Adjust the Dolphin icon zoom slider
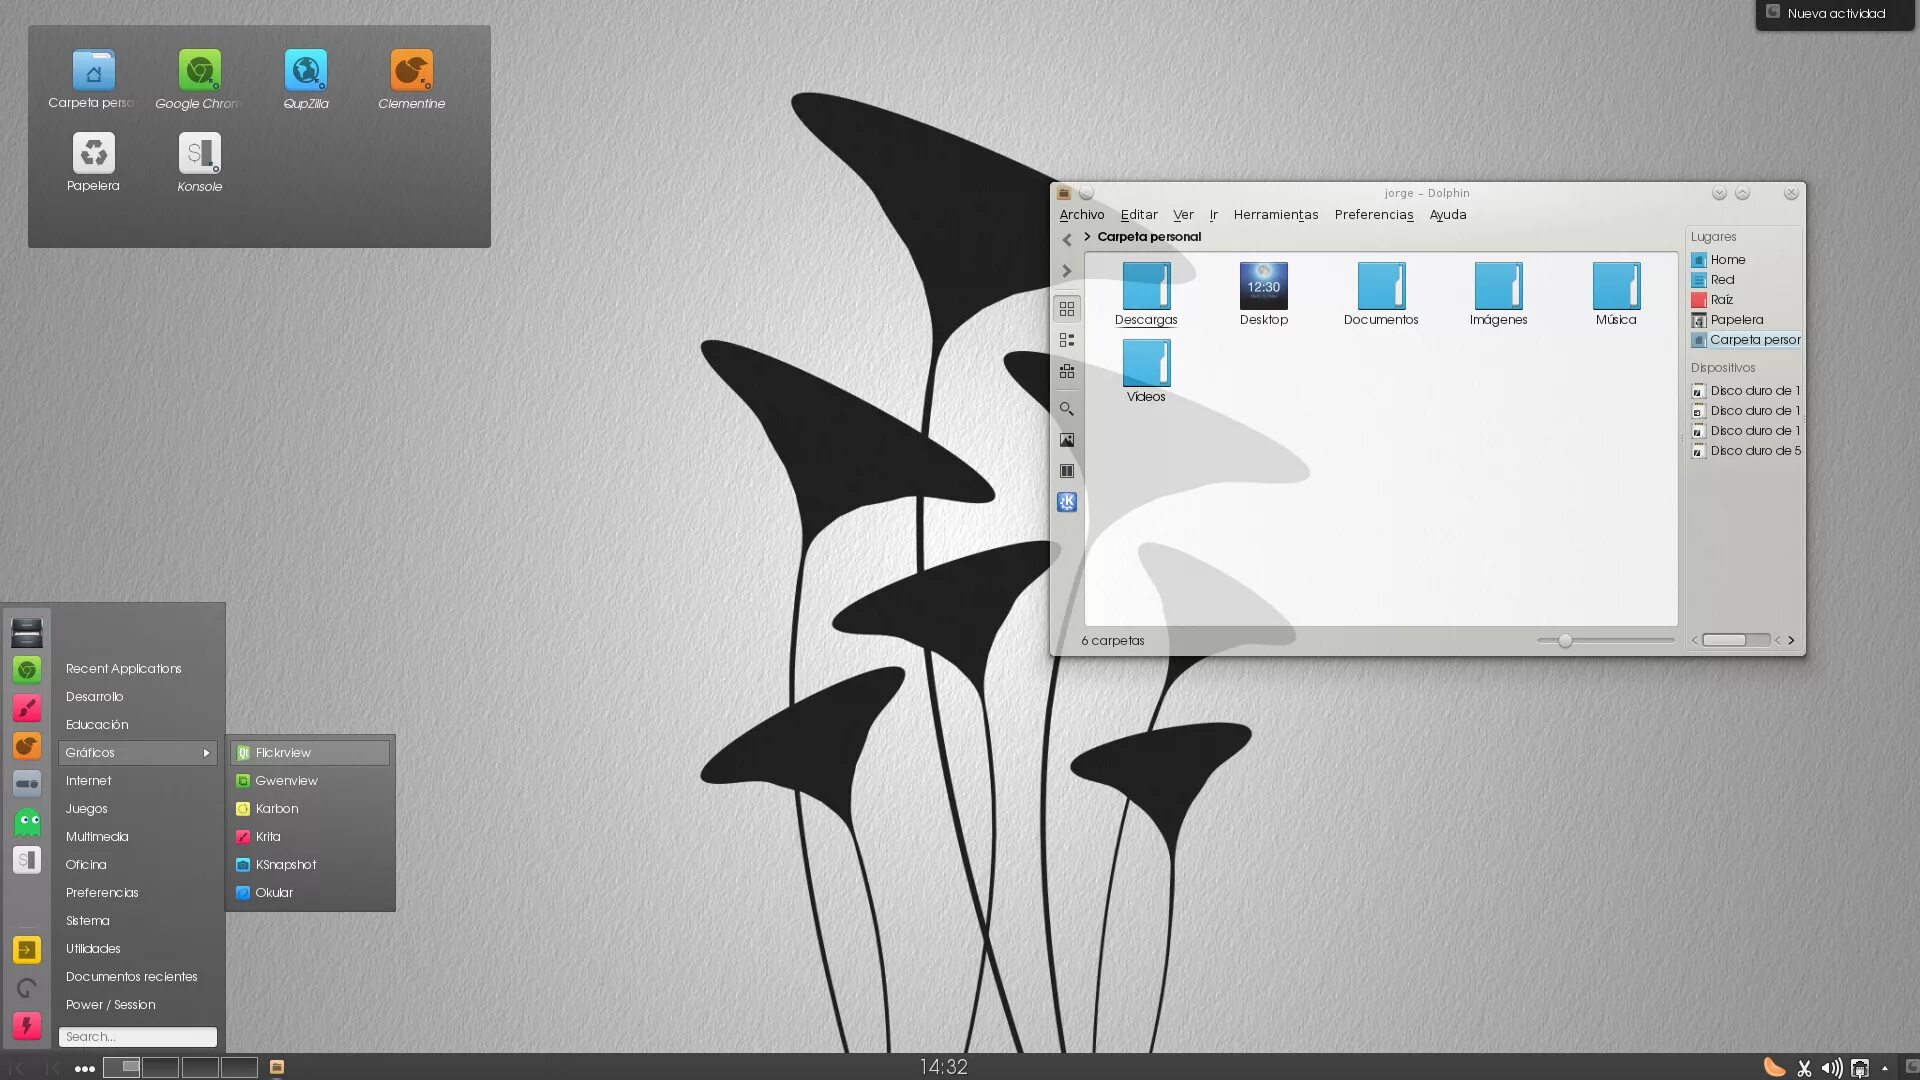Viewport: 1920px width, 1080px height. 1565,641
